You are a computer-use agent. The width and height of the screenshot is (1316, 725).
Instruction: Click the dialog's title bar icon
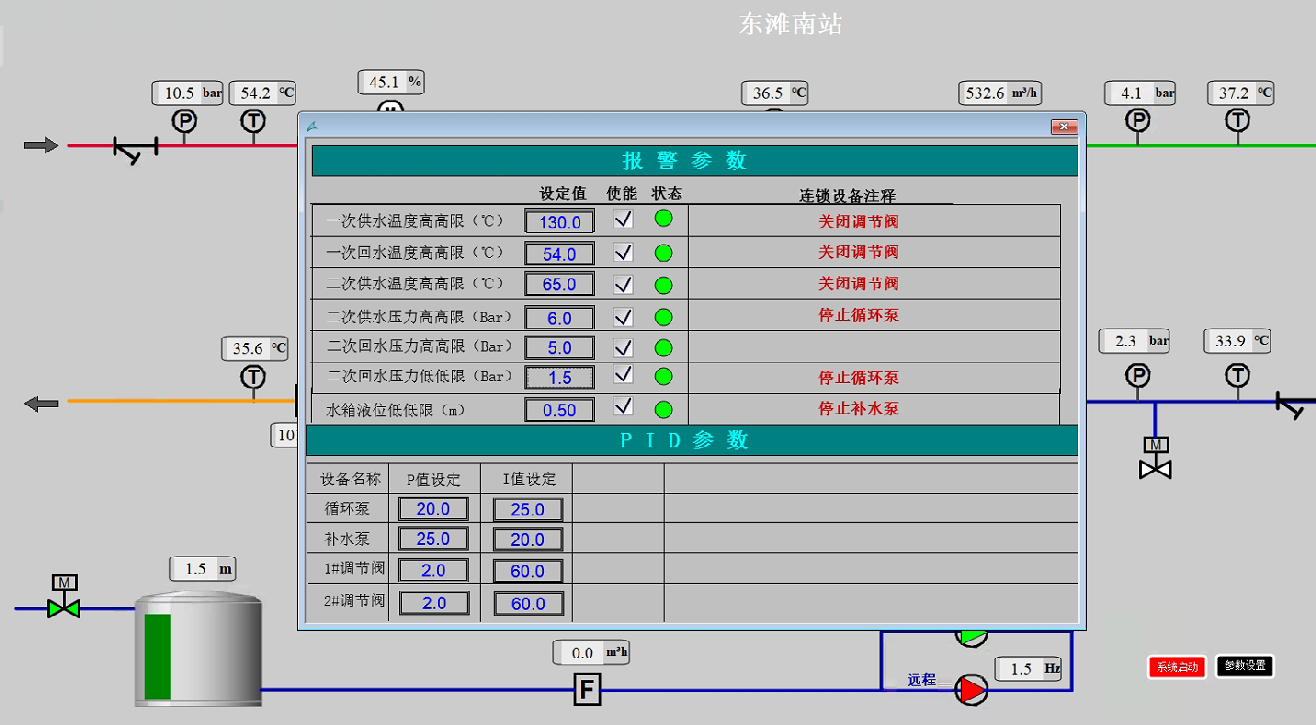coord(312,126)
